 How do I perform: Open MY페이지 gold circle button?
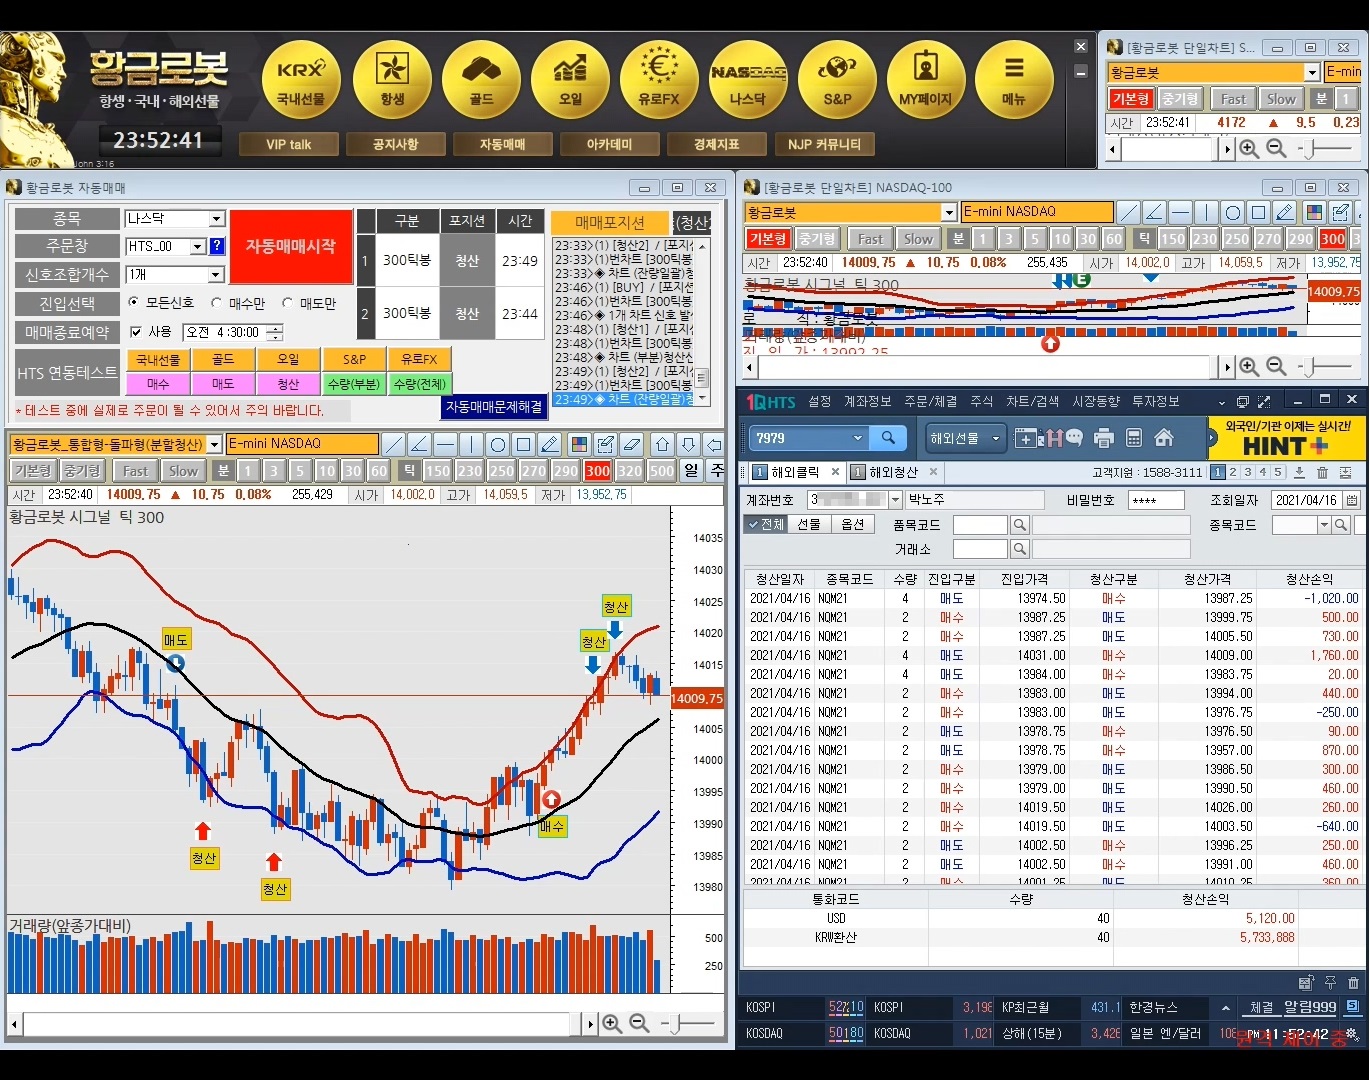pos(926,80)
